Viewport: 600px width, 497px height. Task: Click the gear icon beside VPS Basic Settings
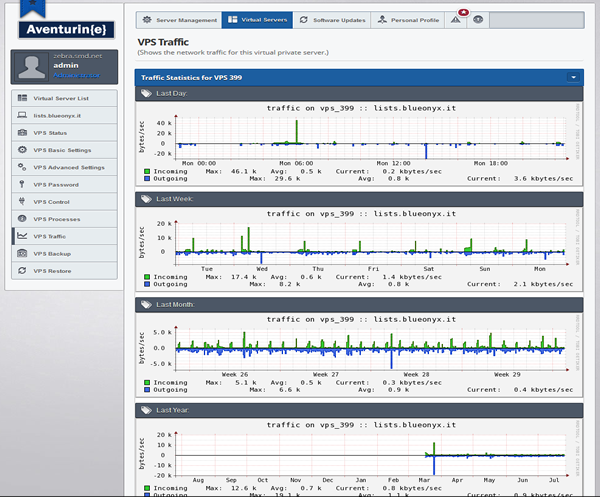22,150
